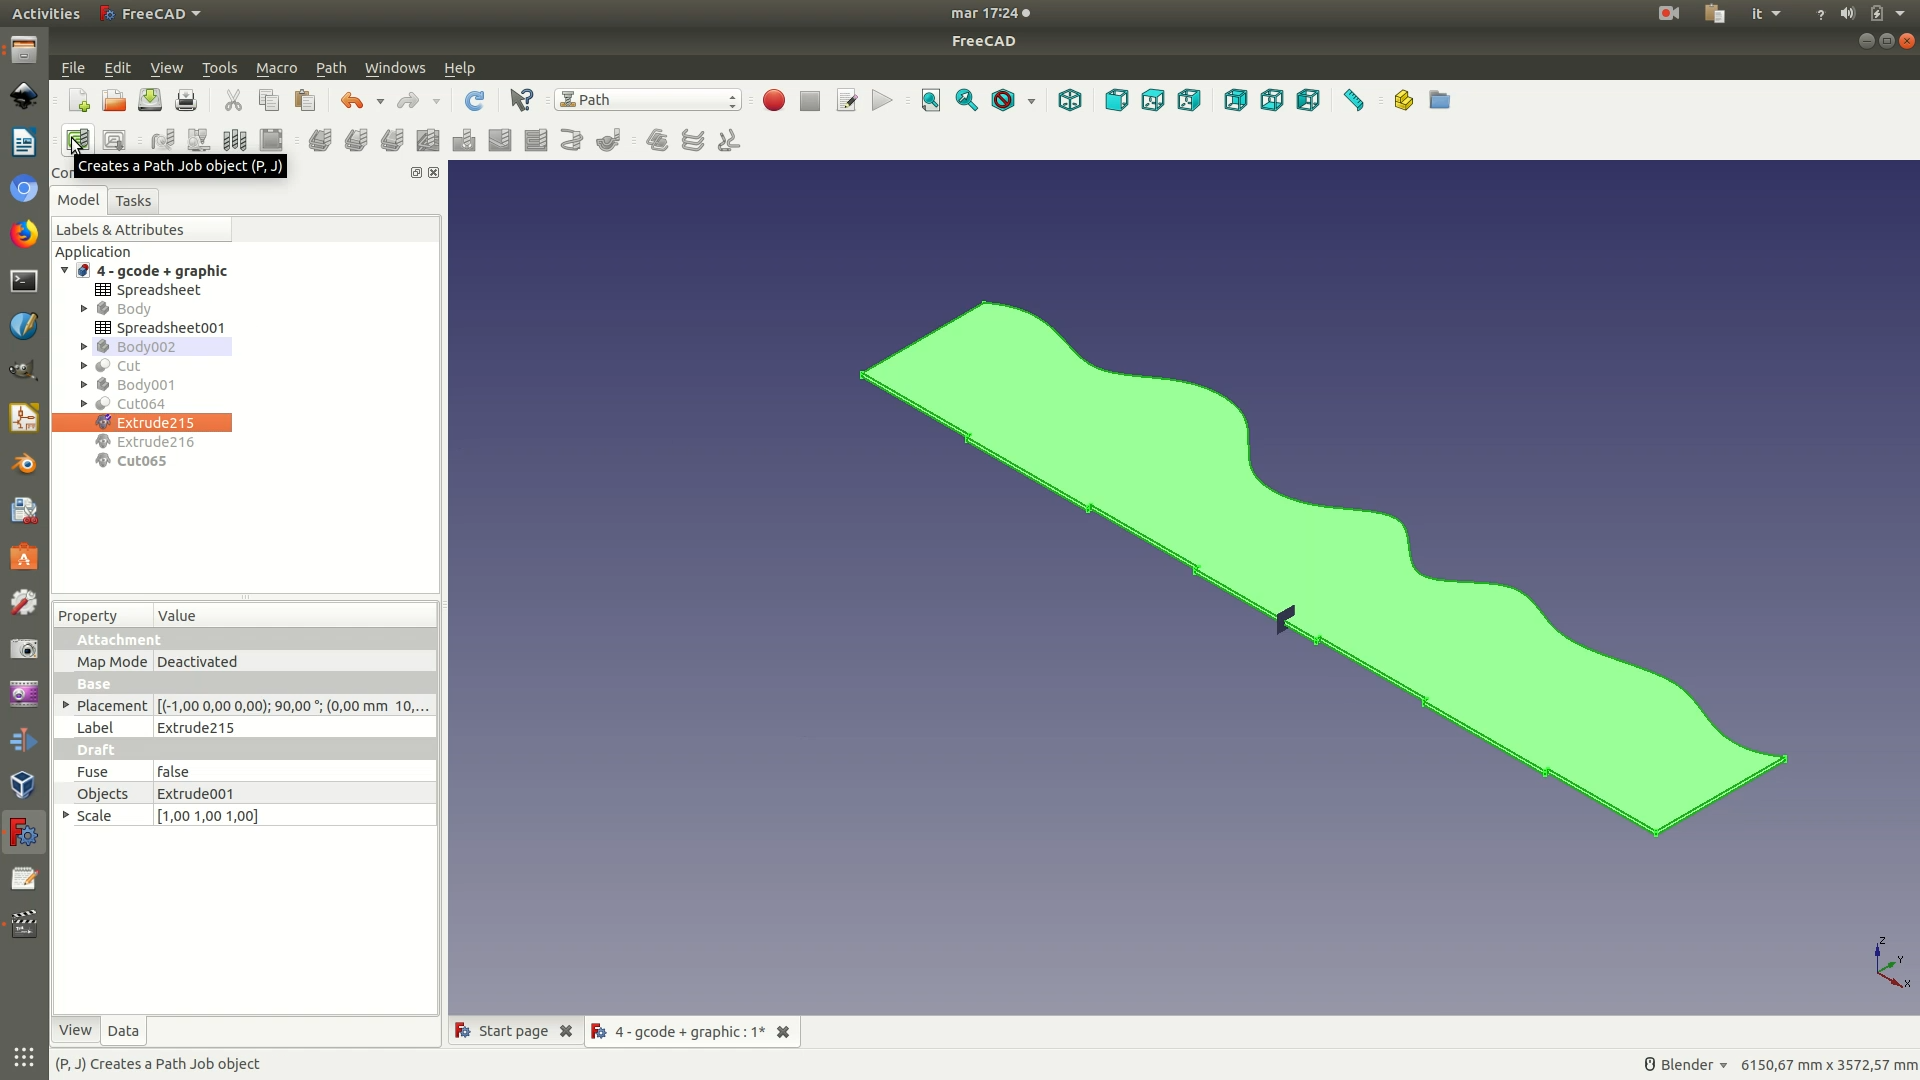Viewport: 1920px width, 1080px height.
Task: Open the Macro menu
Action: [x=276, y=68]
